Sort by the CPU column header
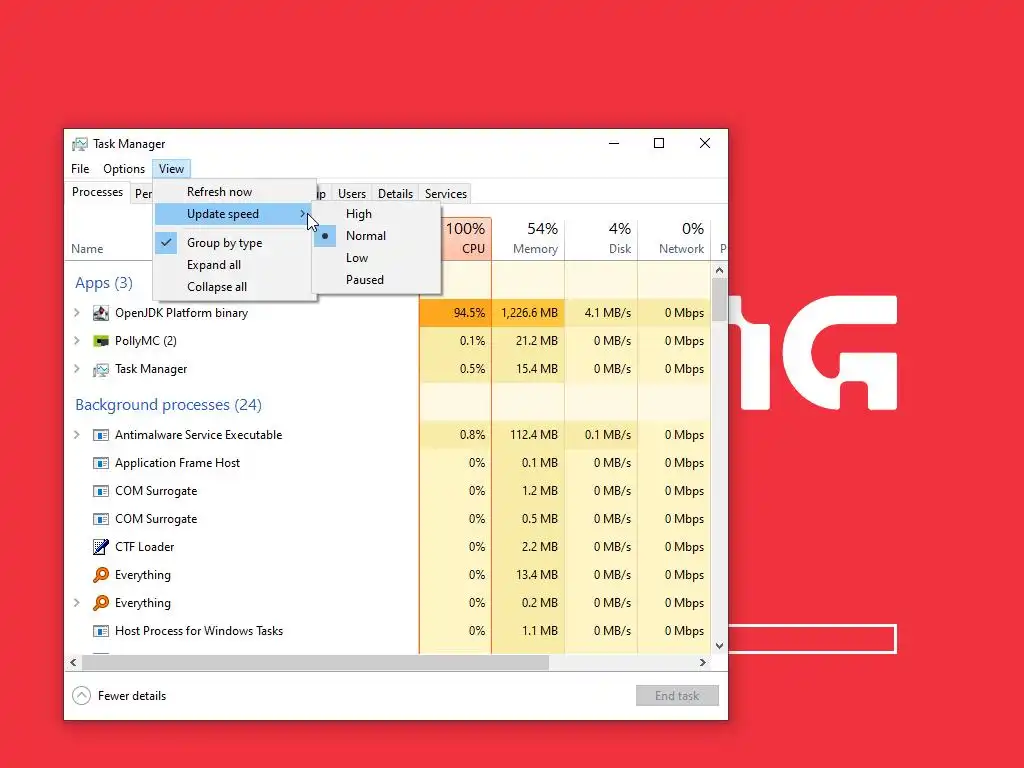This screenshot has height=768, width=1024. coord(467,238)
